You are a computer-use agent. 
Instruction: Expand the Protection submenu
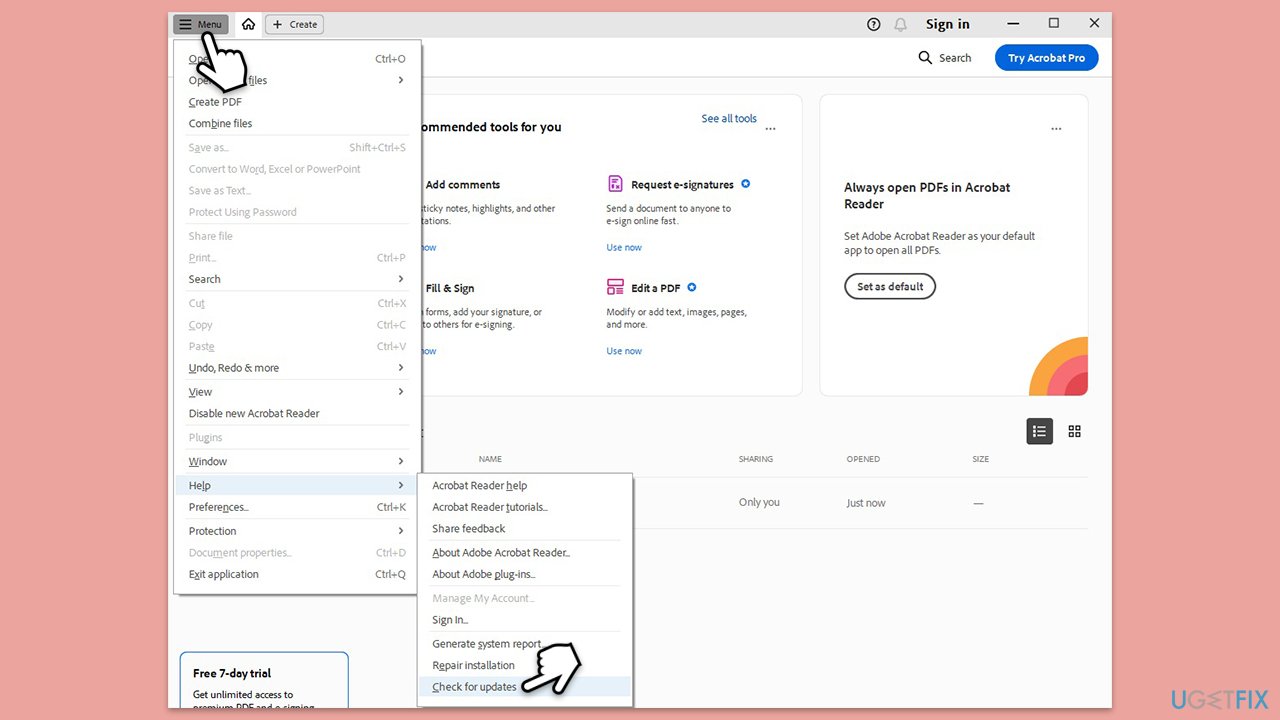pyautogui.click(x=401, y=531)
